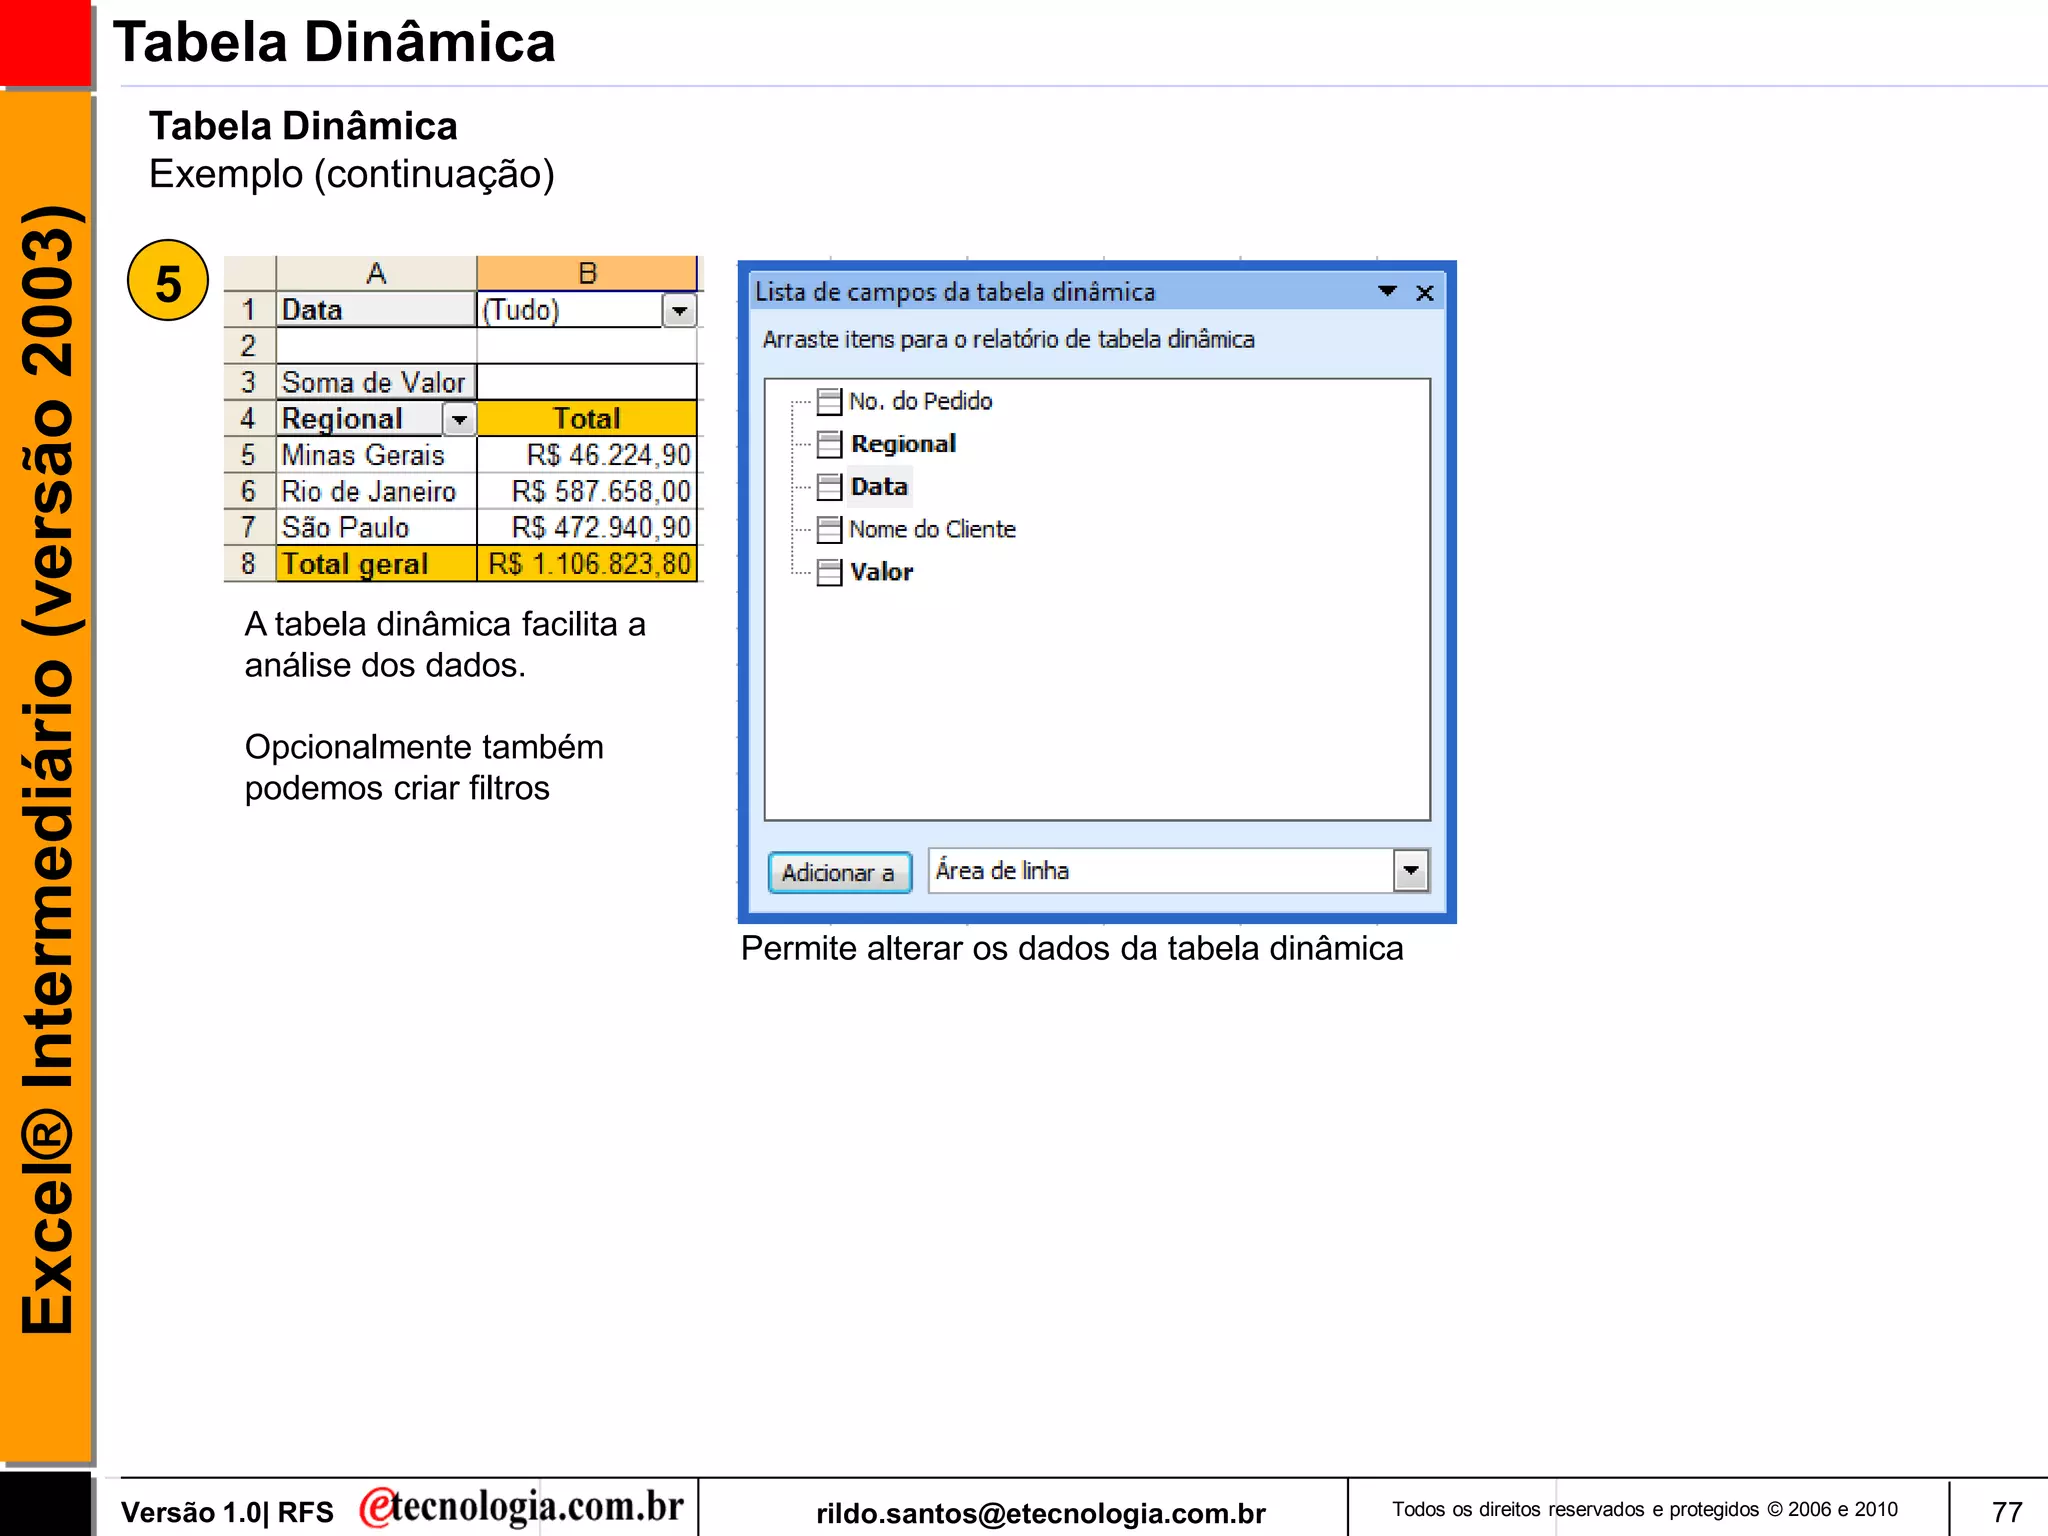Click the R$ 1.106.823,80 grand total cell
The height and width of the screenshot is (1536, 2048).
(587, 564)
